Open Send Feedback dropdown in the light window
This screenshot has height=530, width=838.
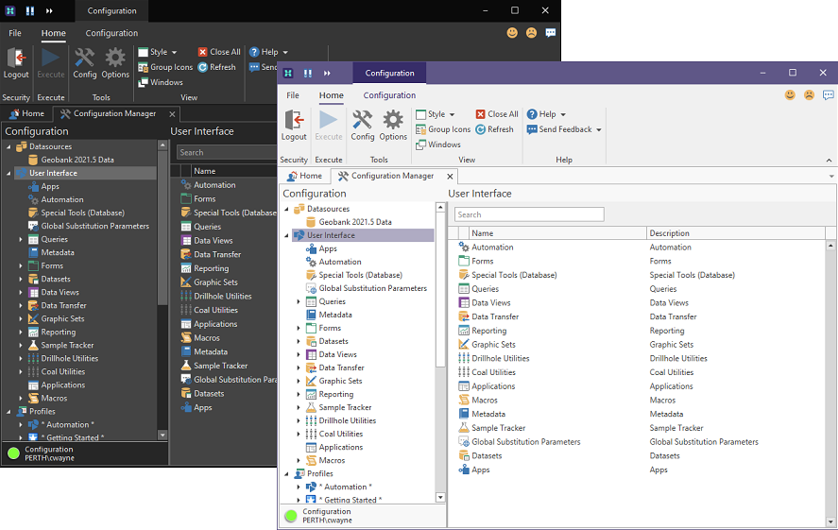click(565, 129)
